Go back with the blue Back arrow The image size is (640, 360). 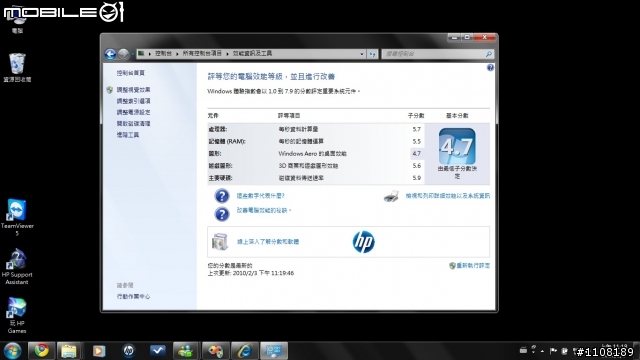[110, 54]
